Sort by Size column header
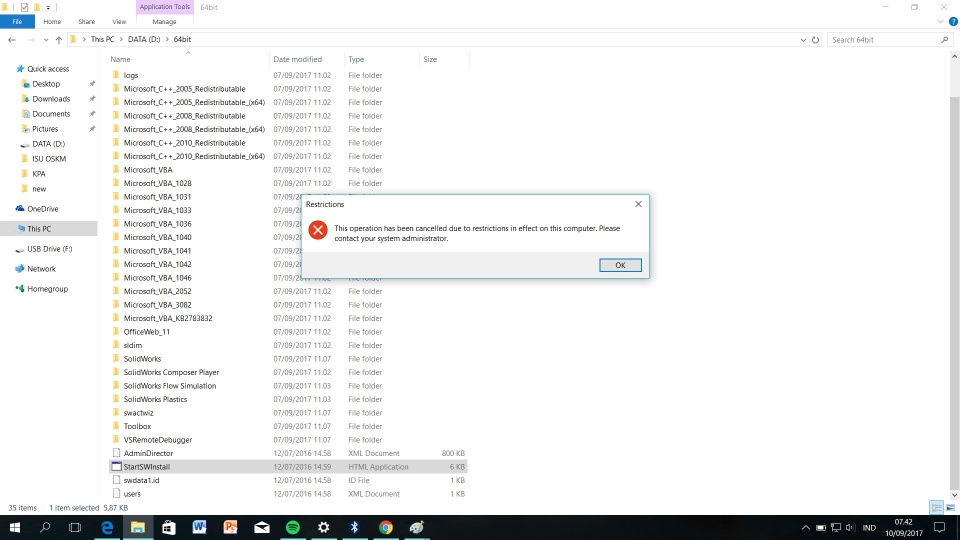 coord(430,59)
